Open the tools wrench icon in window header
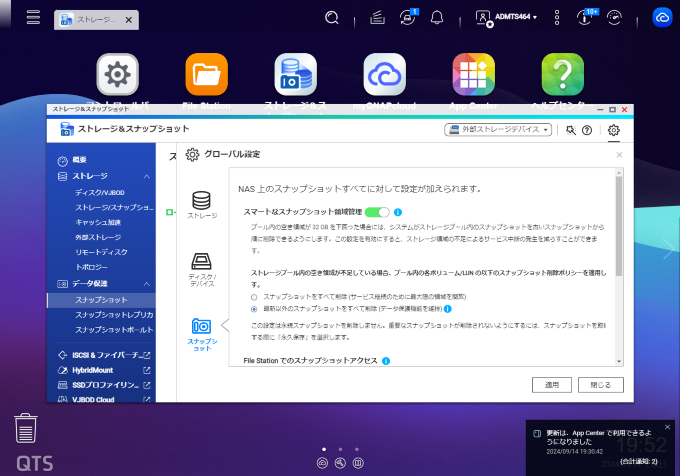Viewport: 680px width, 476px height. pyautogui.click(x=571, y=130)
